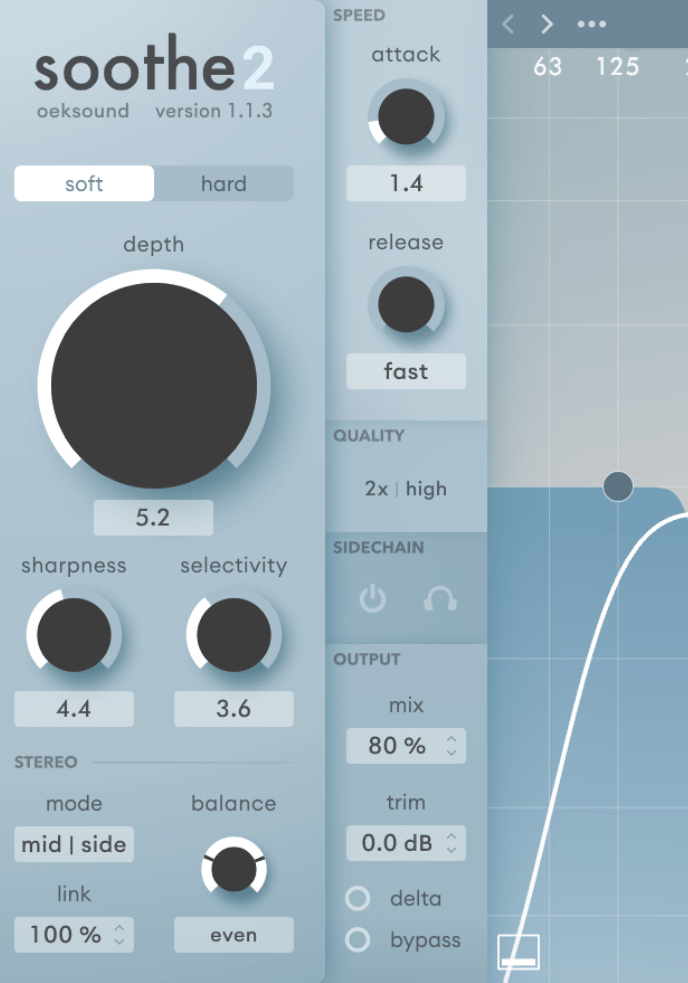Toggle the sidechain power icon
Screen dimensions: 688x983
click(372, 599)
